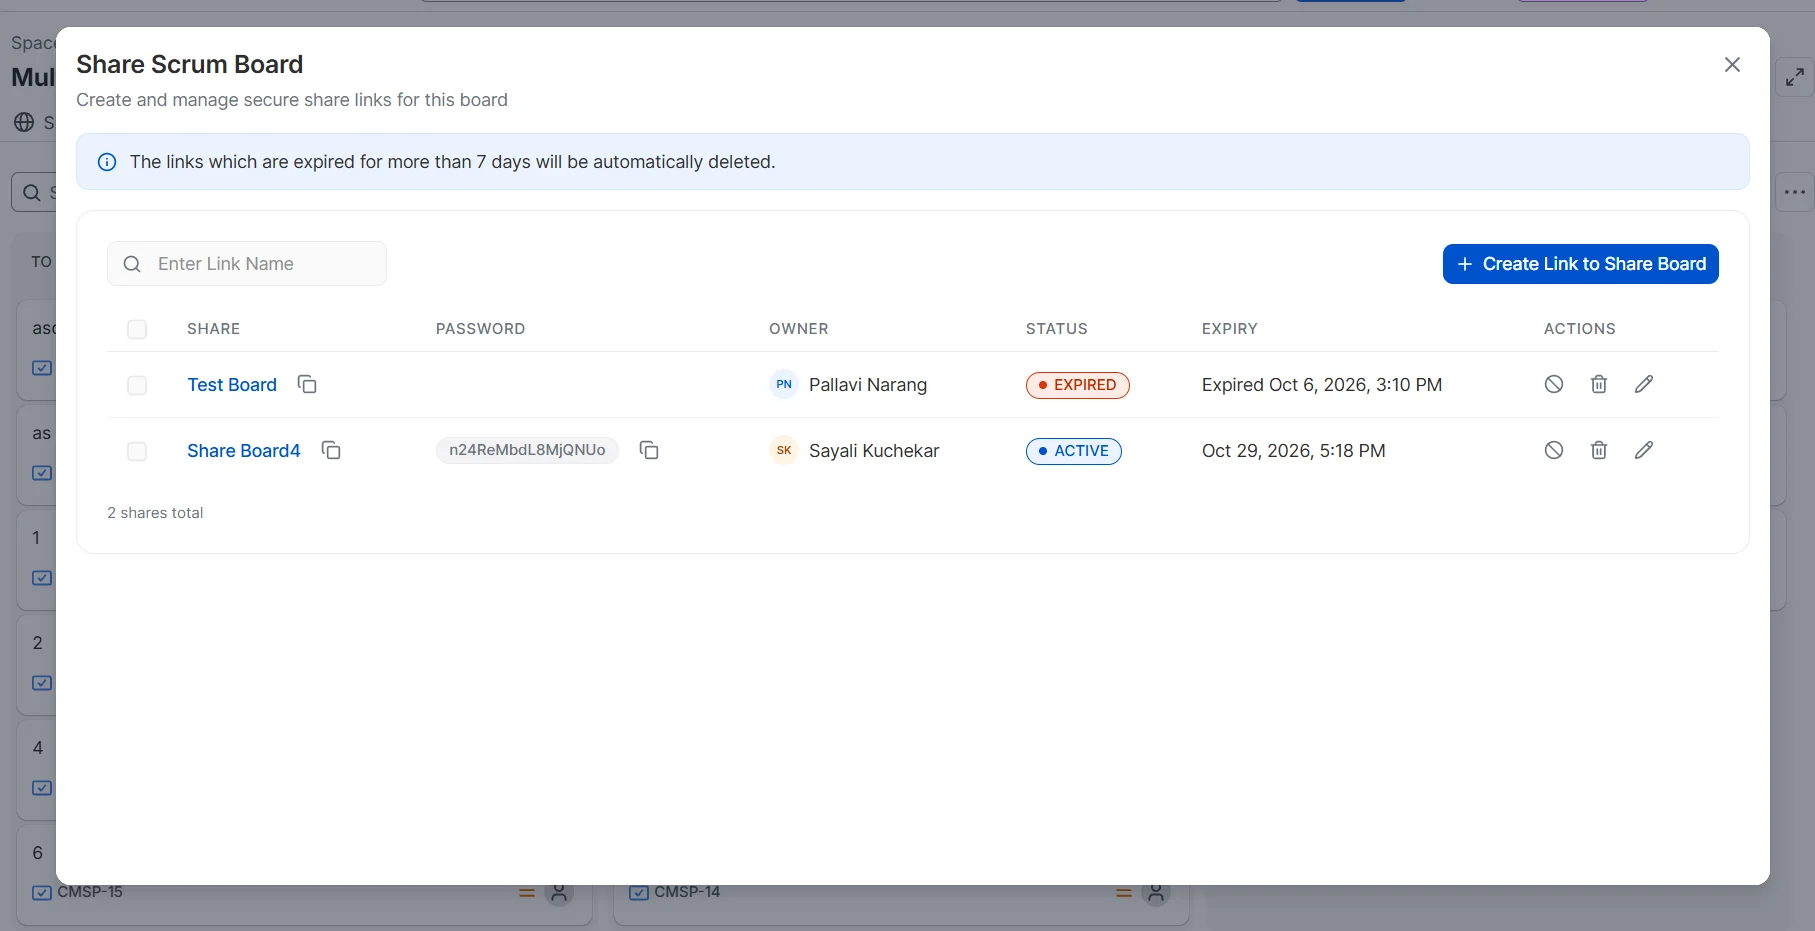
Task: Open the three-dot menu behind the dialog
Action: (1795, 192)
